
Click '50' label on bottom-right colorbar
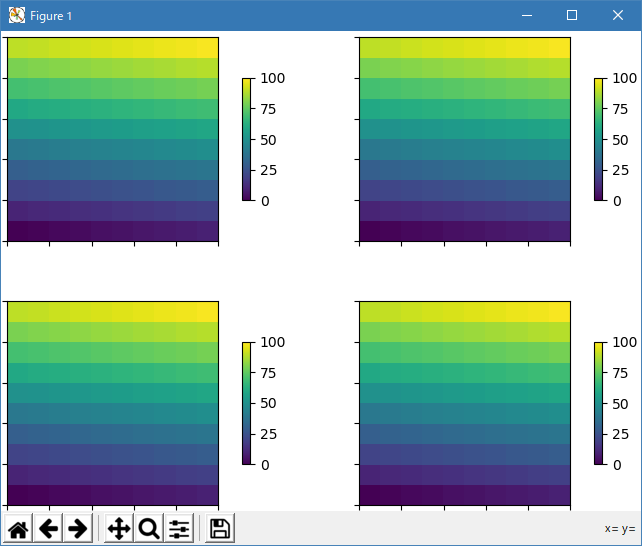pyautogui.click(x=620, y=404)
